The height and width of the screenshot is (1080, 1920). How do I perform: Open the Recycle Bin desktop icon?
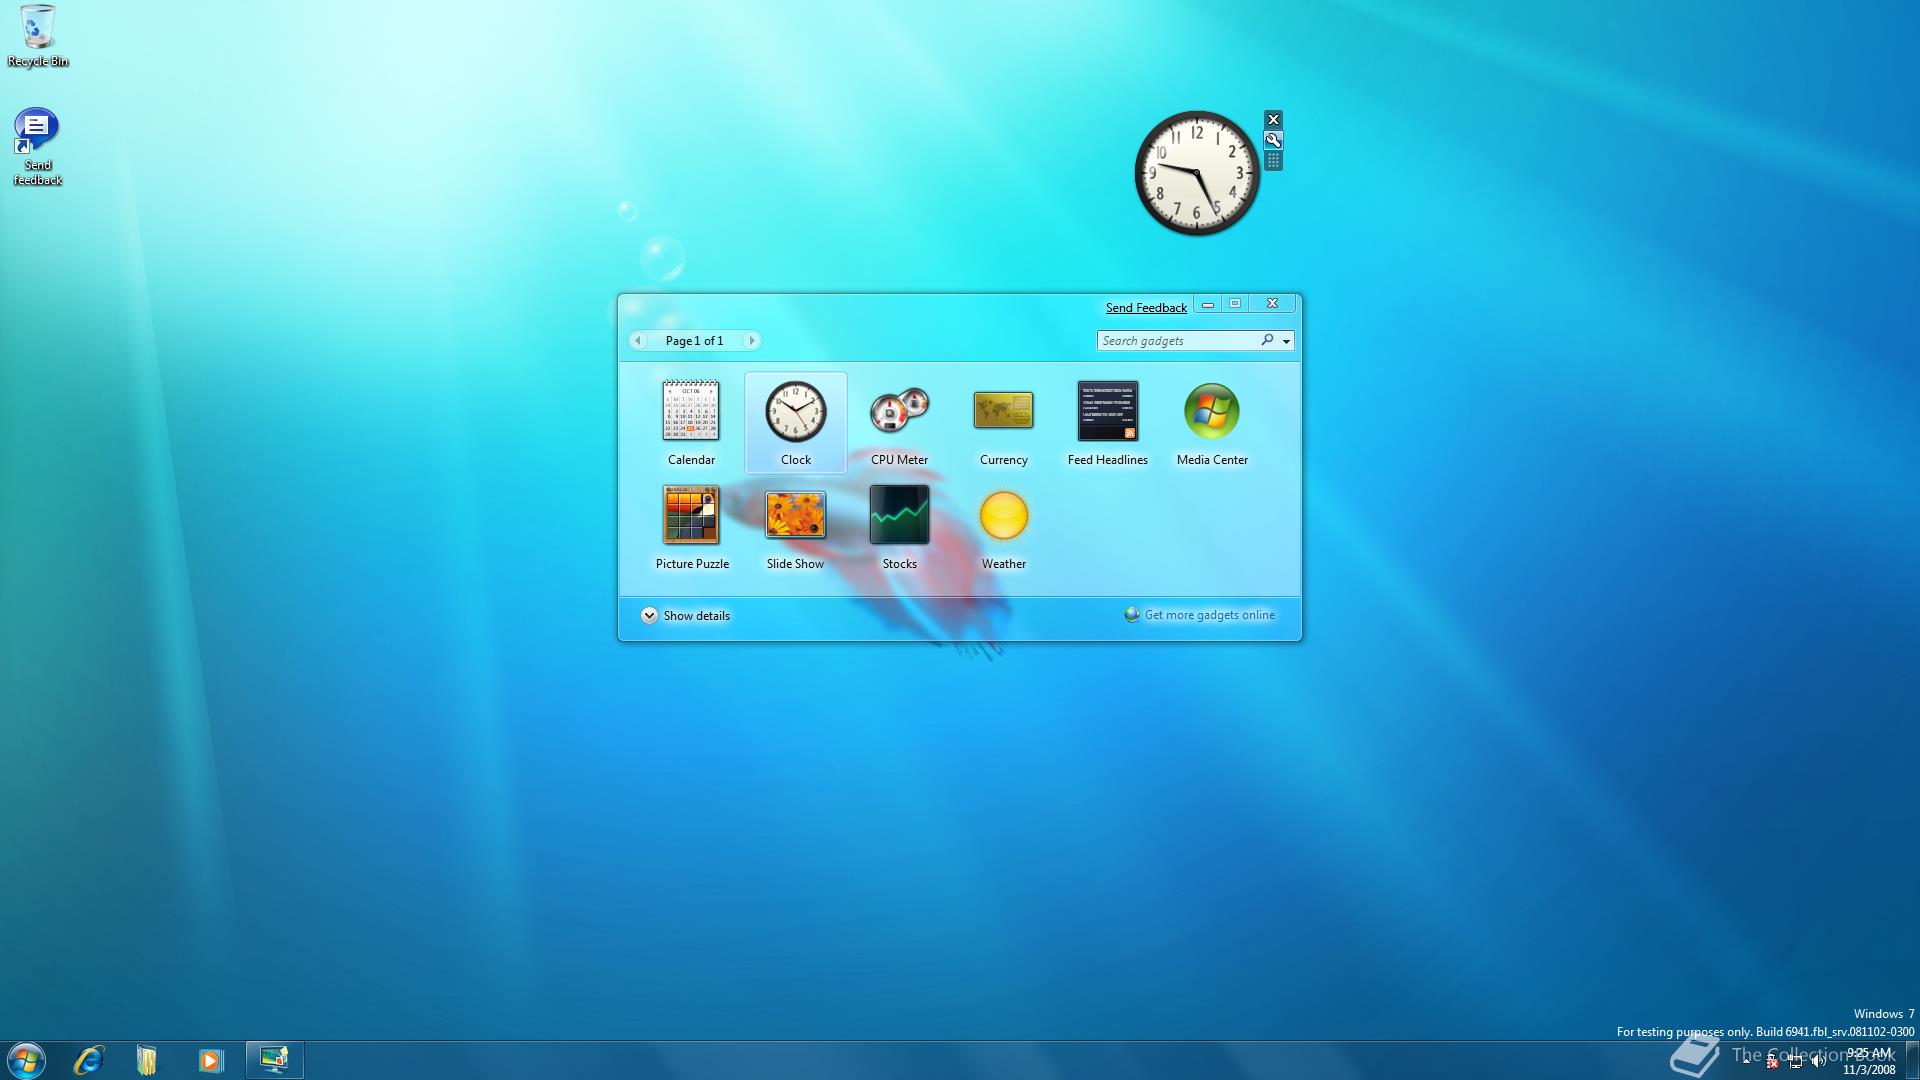[x=38, y=36]
